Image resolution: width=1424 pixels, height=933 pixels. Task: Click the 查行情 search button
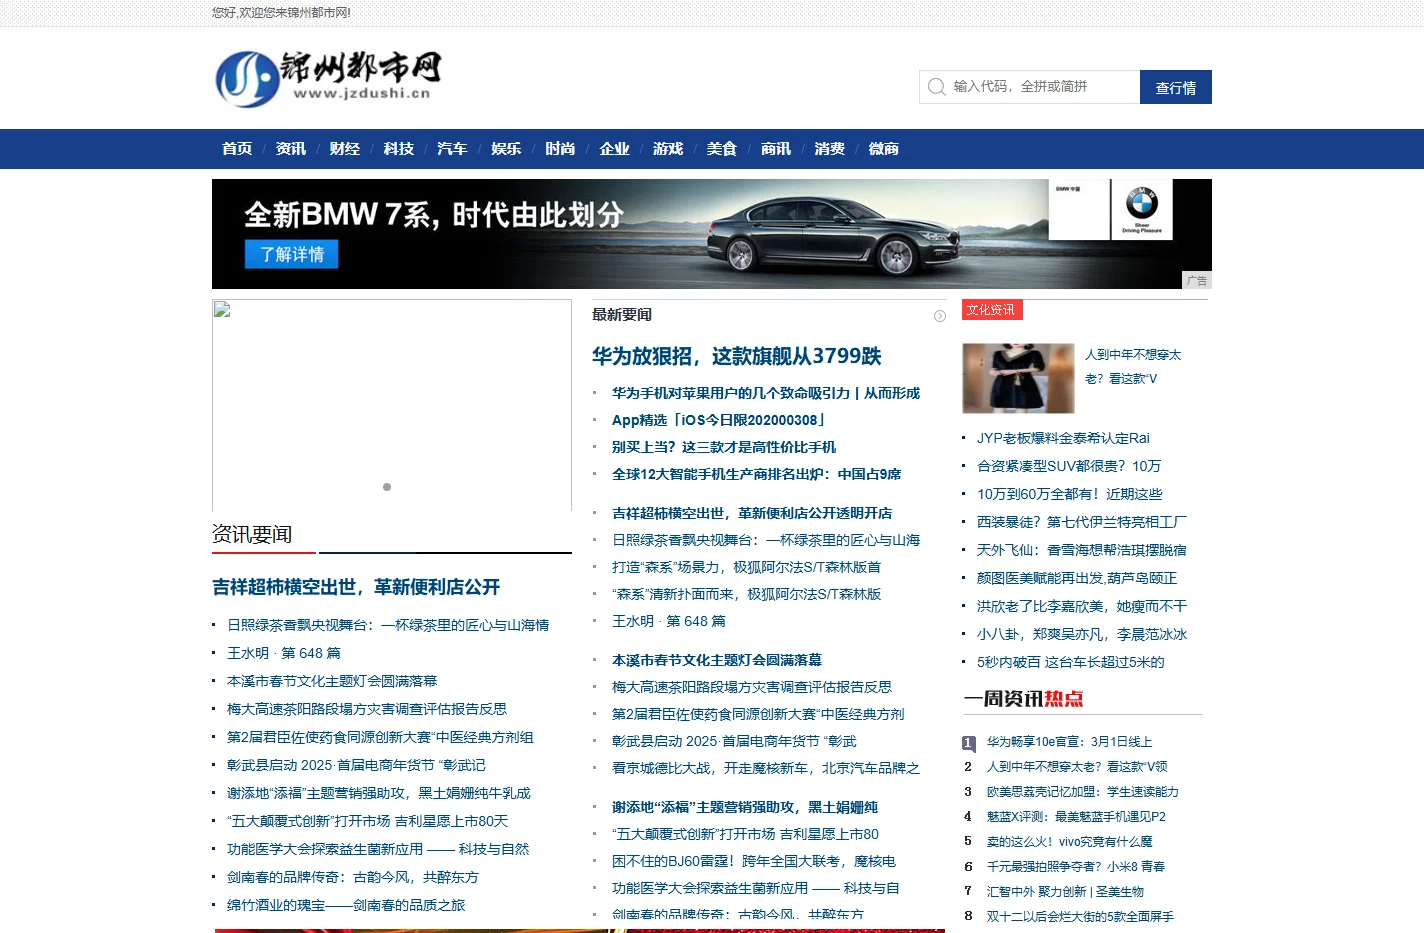1176,87
